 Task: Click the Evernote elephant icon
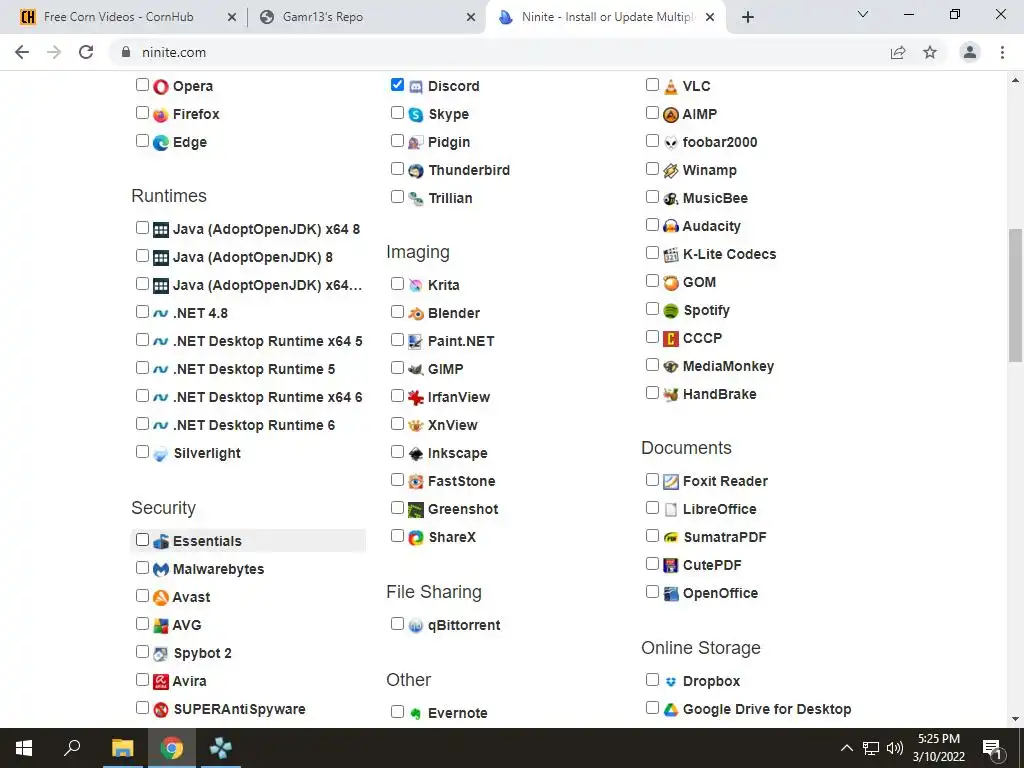(416, 713)
